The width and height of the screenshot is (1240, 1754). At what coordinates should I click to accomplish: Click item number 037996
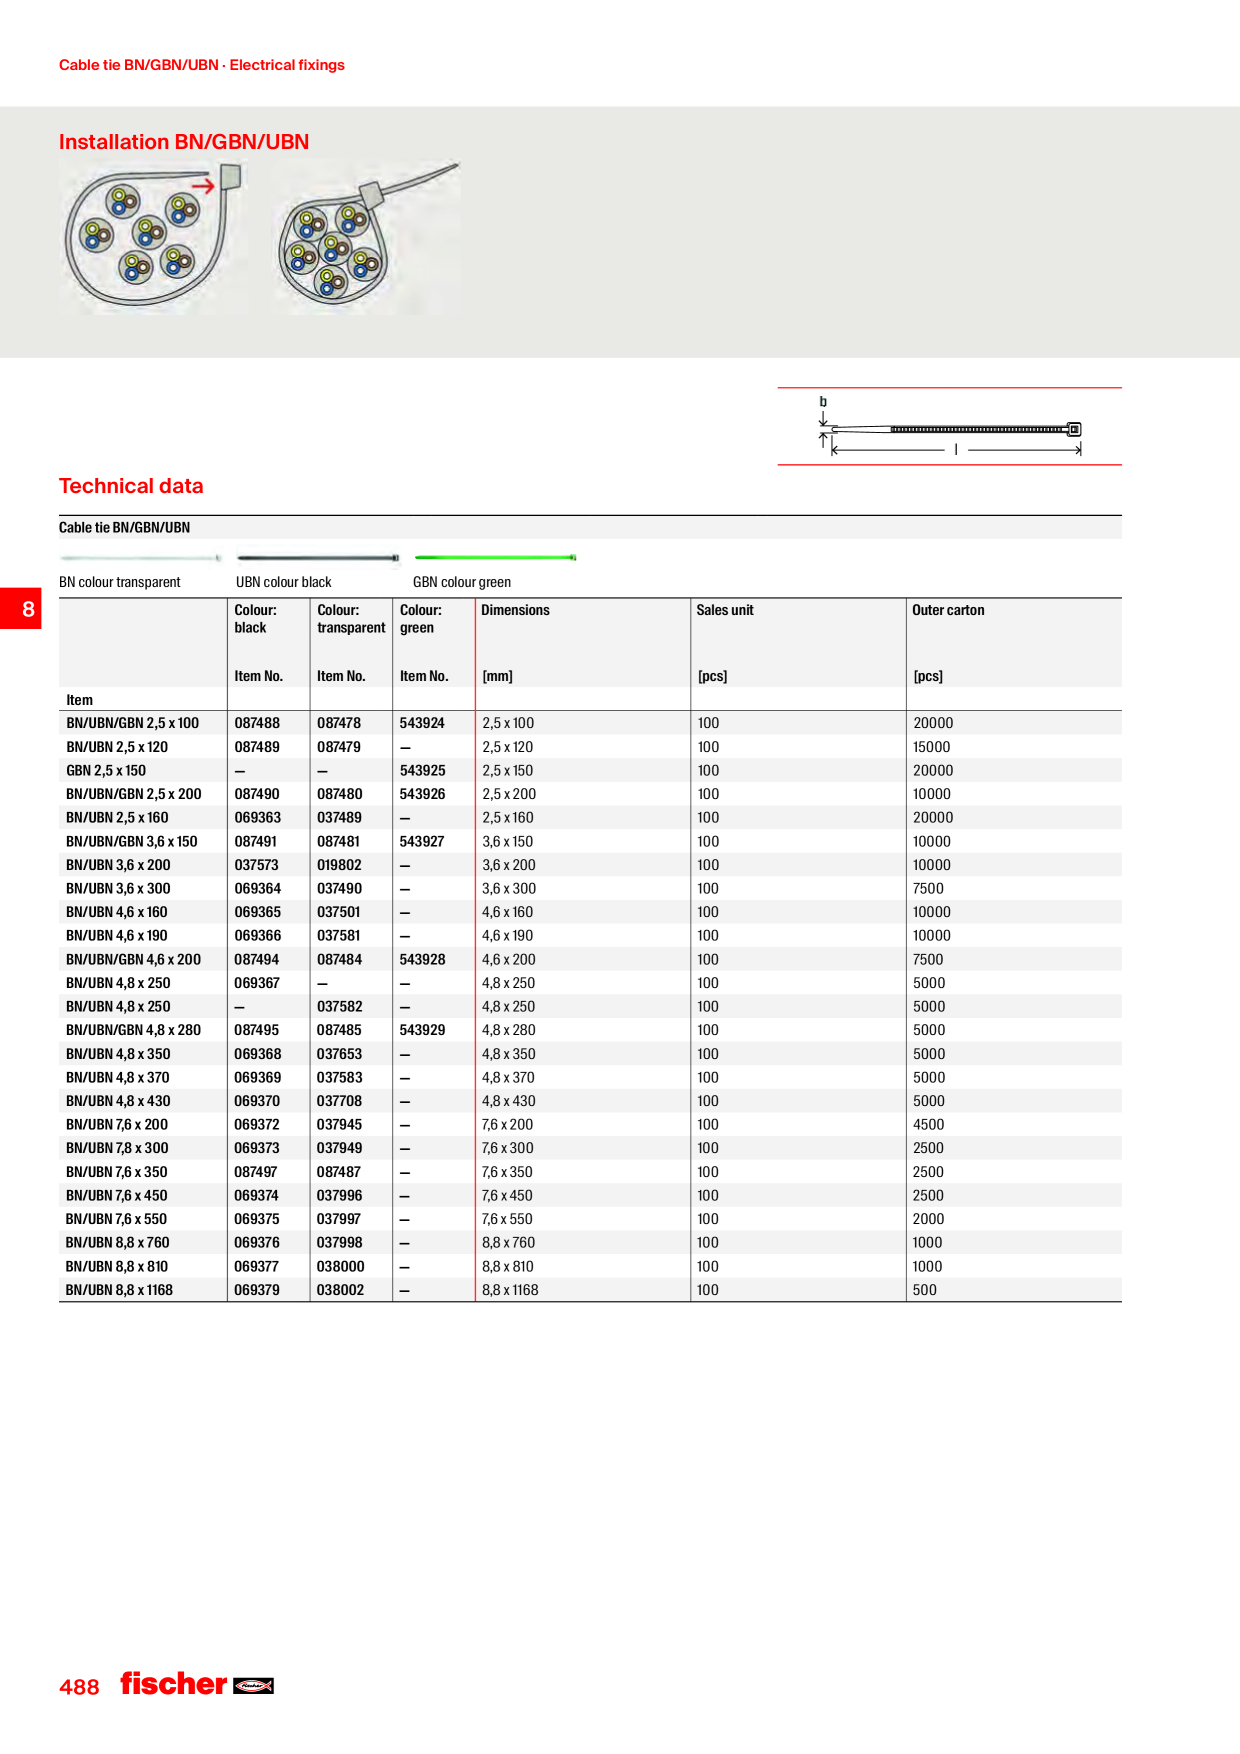(340, 1196)
